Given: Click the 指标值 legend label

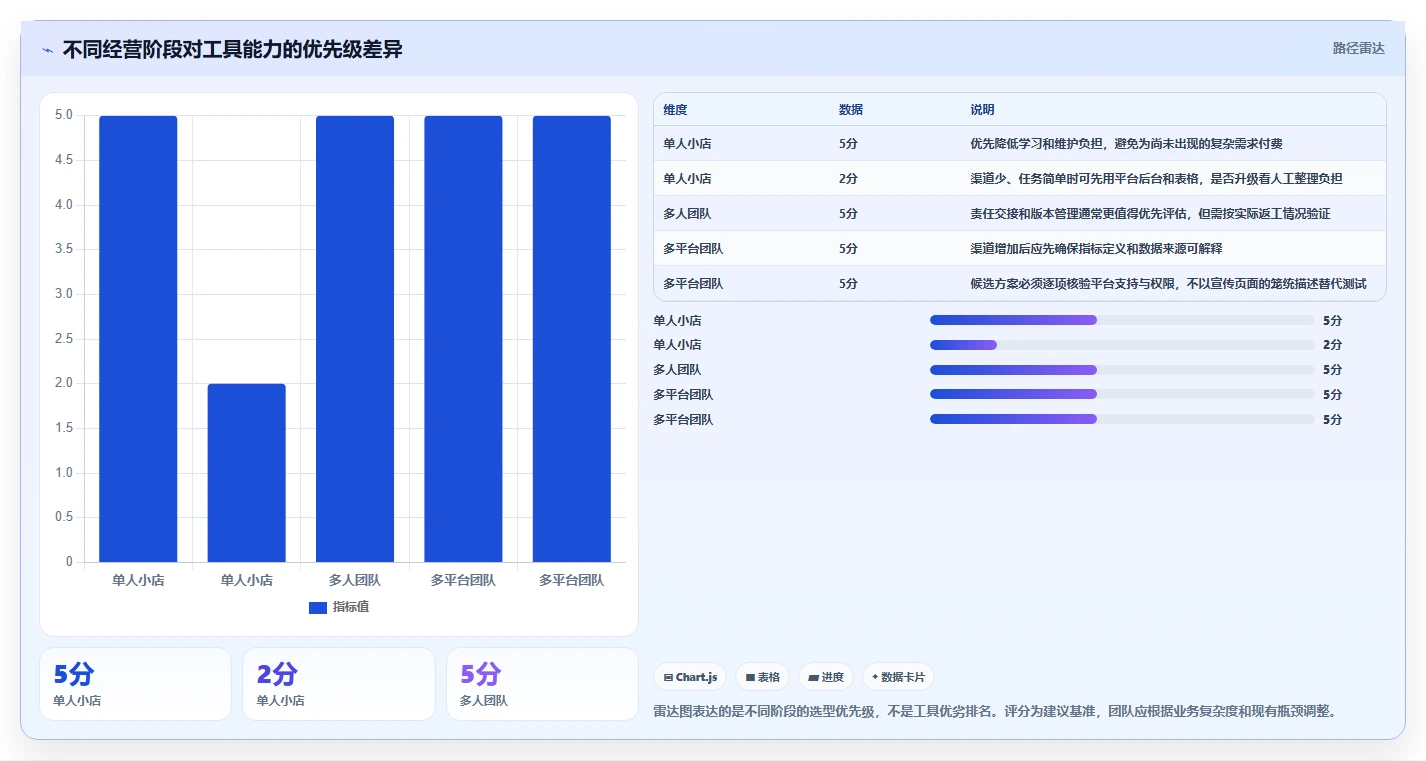Looking at the screenshot, I should click(x=351, y=607).
